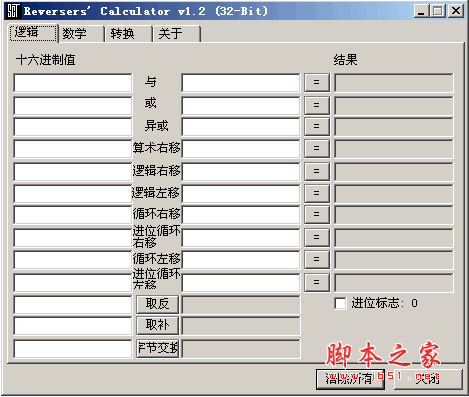Focus the input field left of 字节交换
The width and height of the screenshot is (469, 397).
tap(73, 349)
